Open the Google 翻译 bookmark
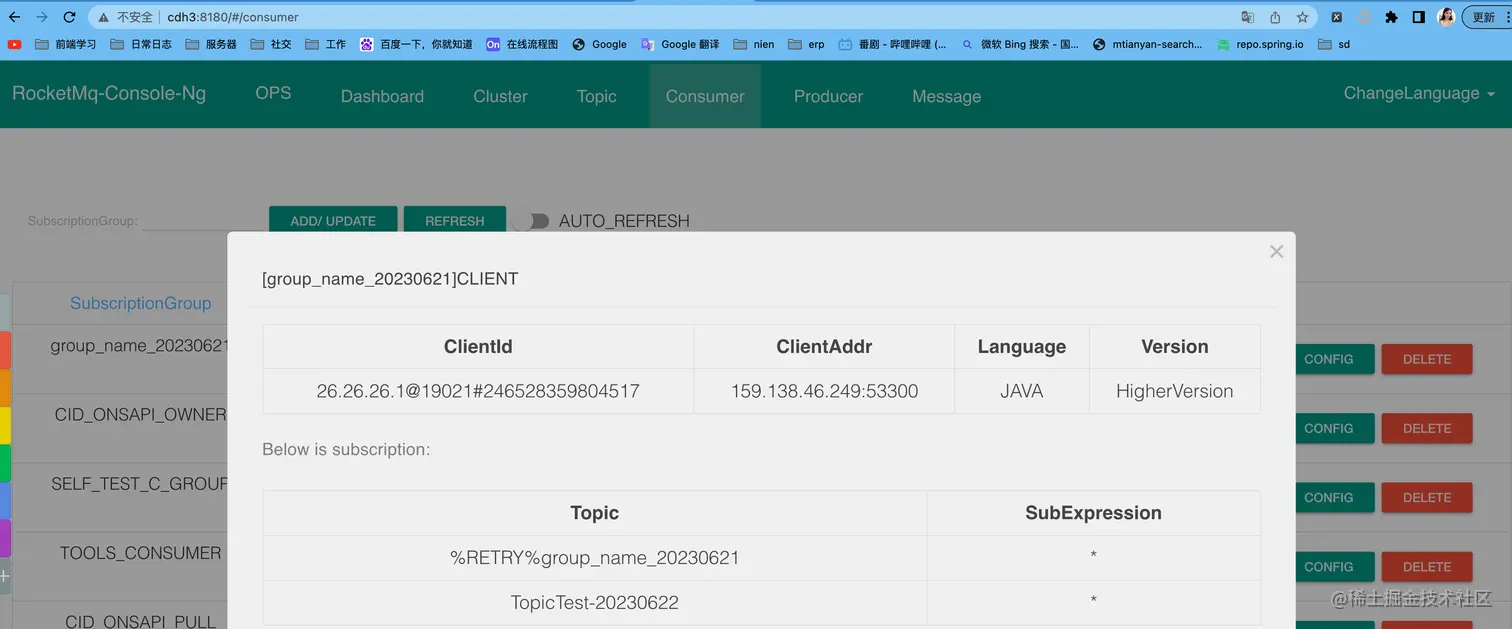 point(680,44)
